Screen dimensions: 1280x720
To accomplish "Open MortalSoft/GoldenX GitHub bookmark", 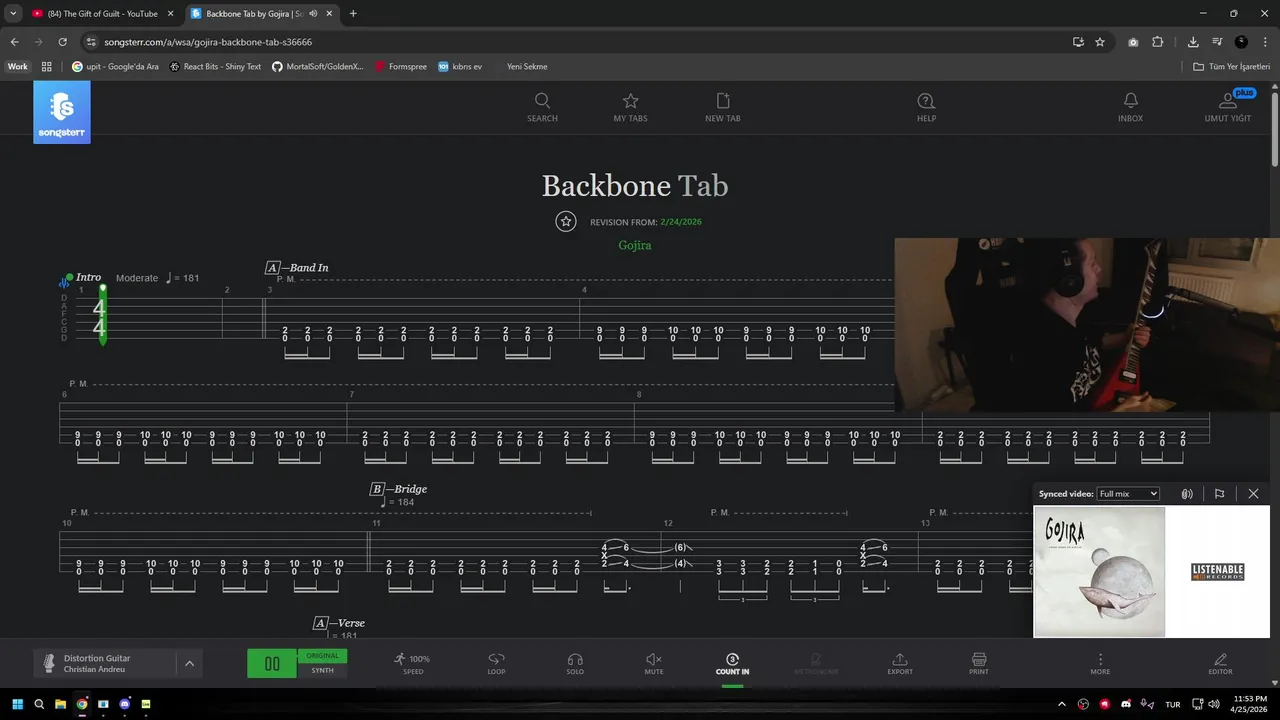I will coord(318,67).
